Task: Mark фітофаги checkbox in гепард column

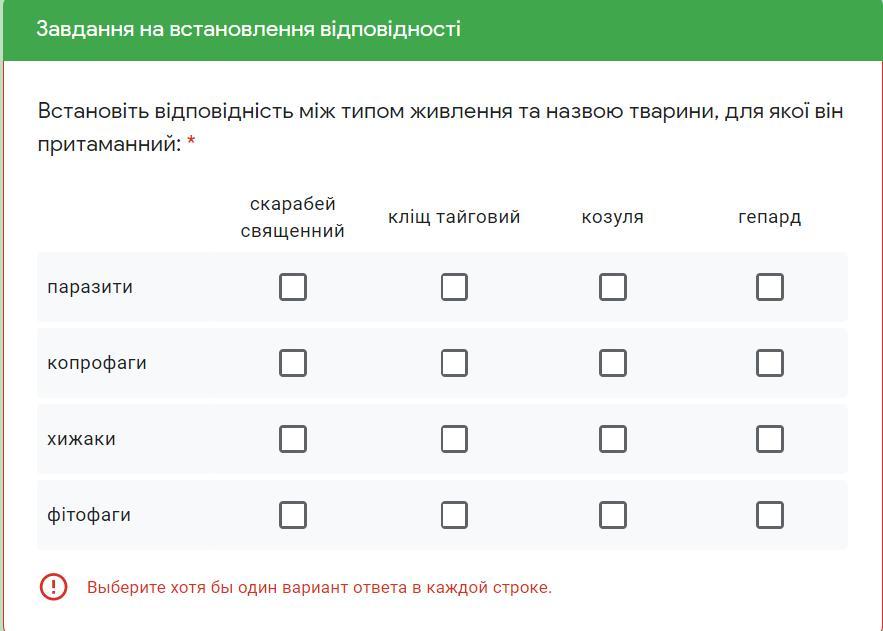Action: pyautogui.click(x=770, y=515)
